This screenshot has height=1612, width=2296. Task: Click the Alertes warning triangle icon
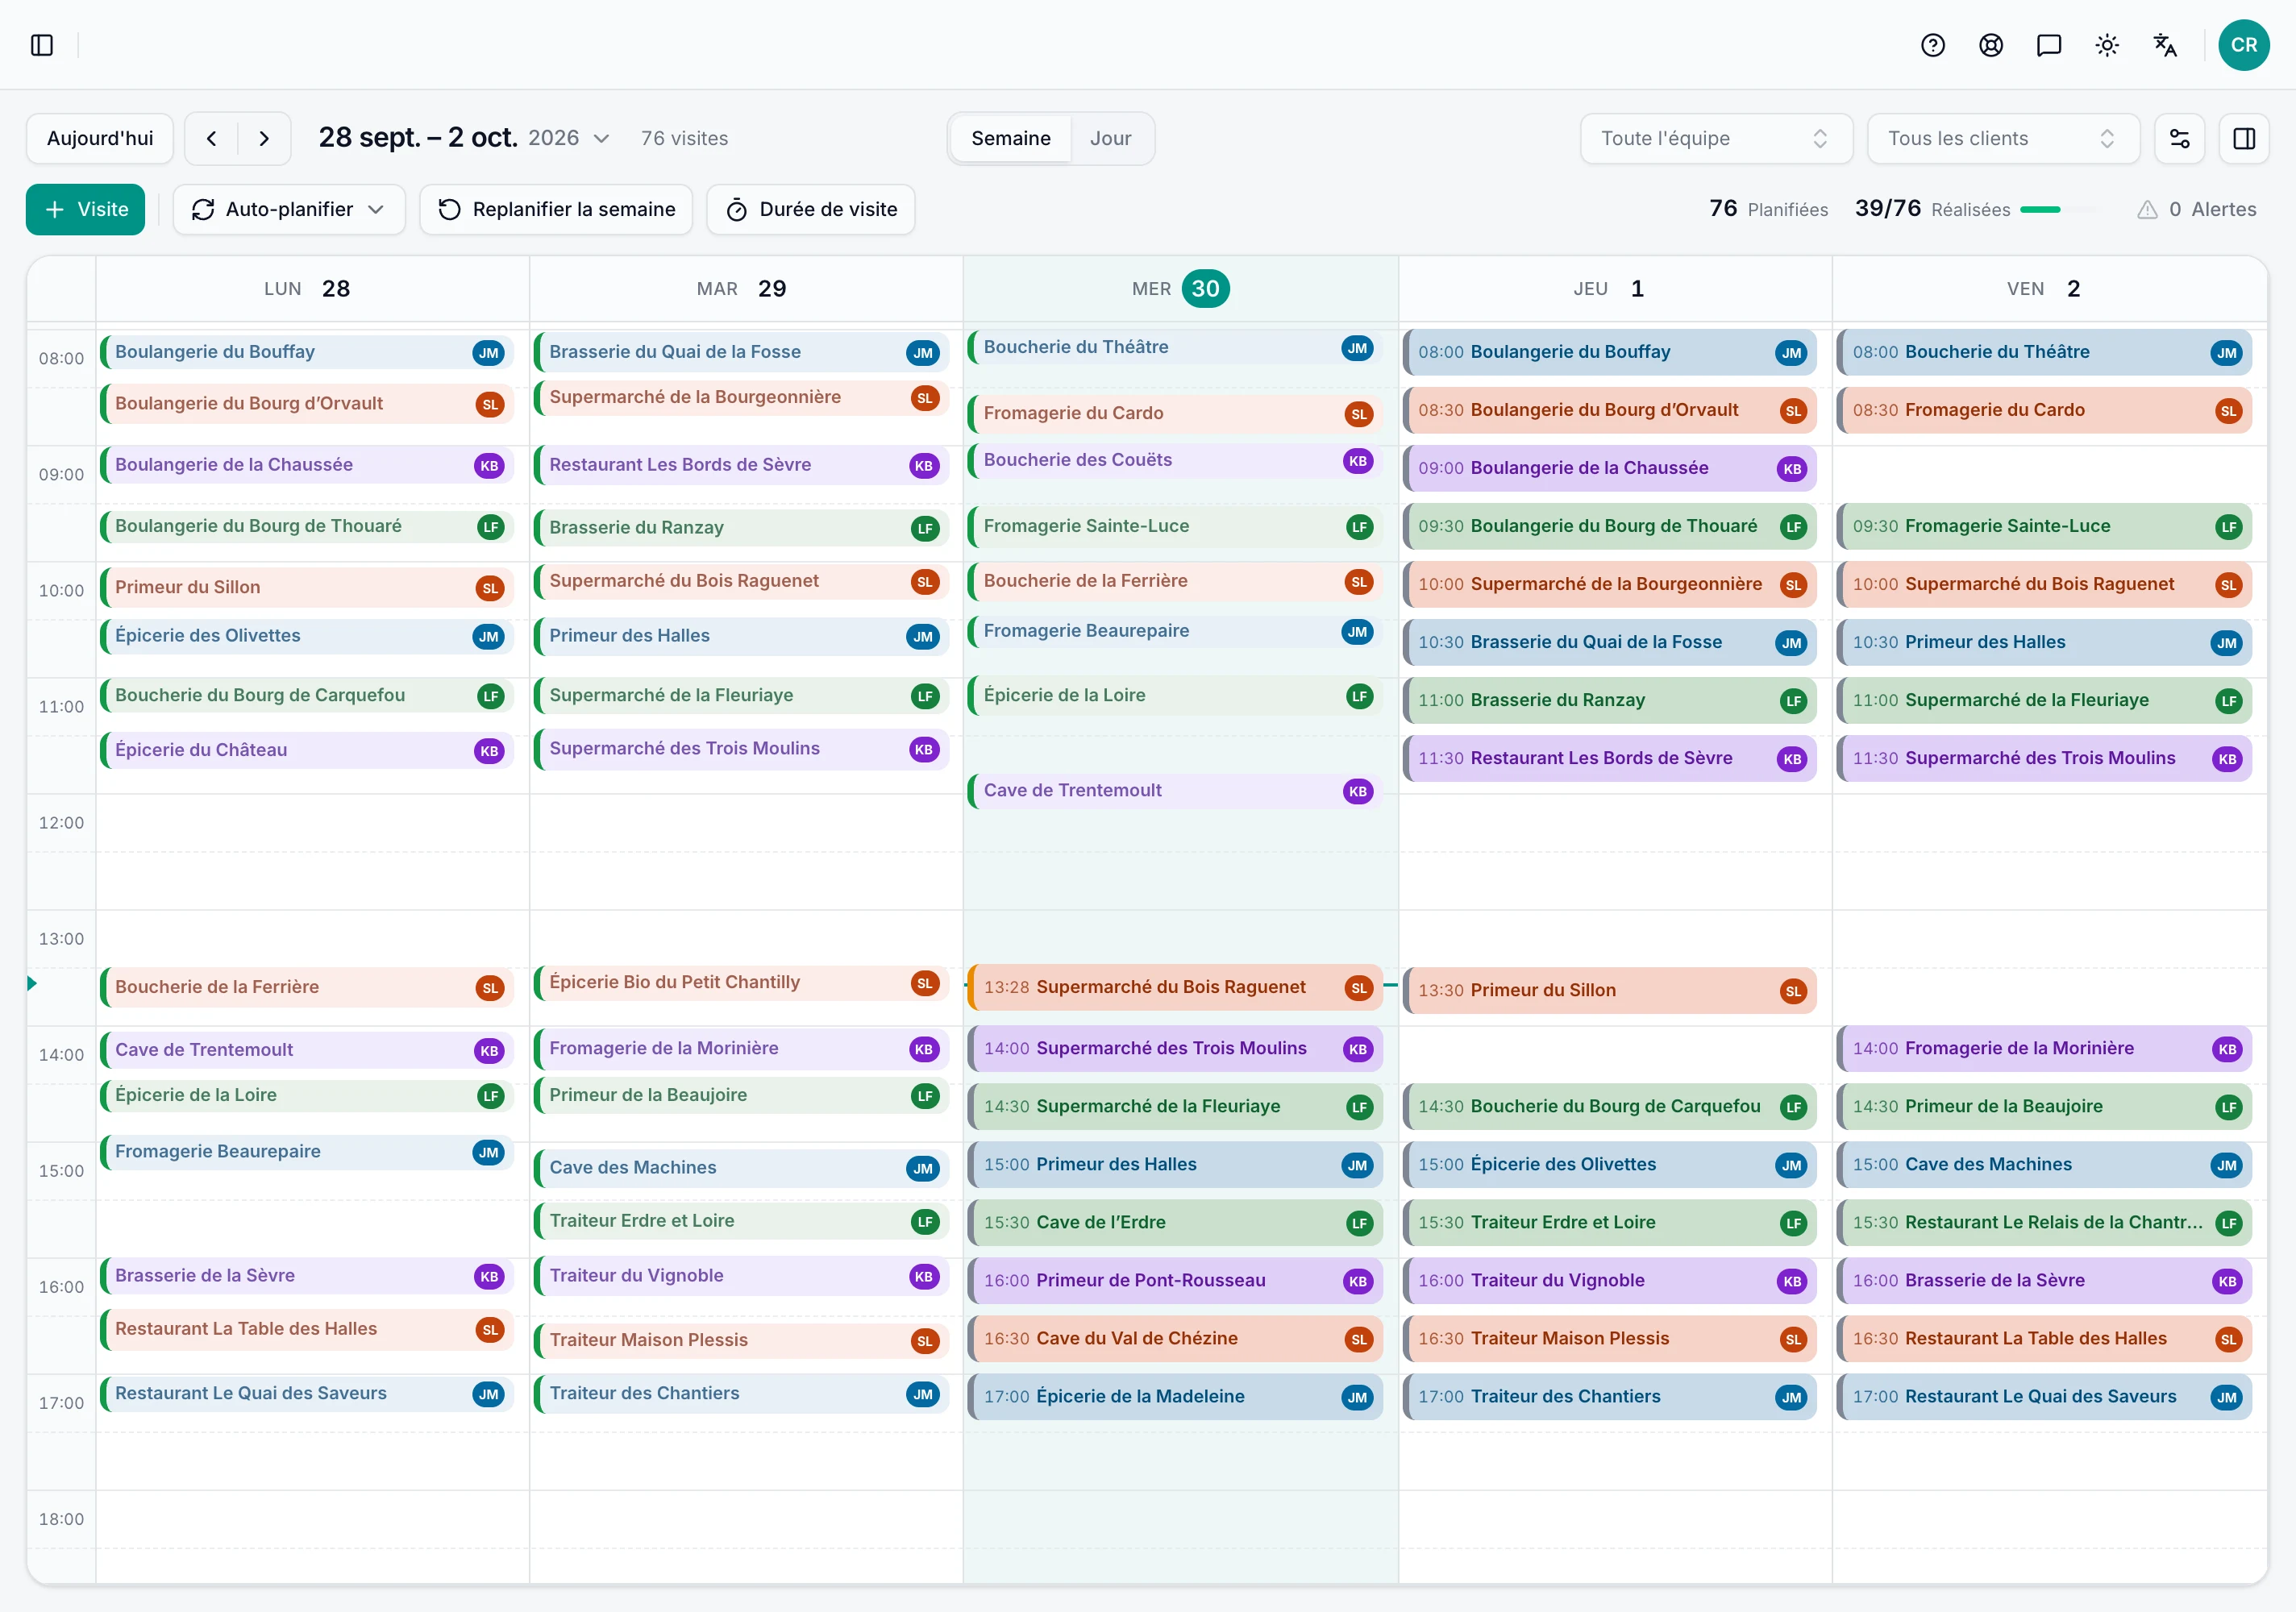2147,209
